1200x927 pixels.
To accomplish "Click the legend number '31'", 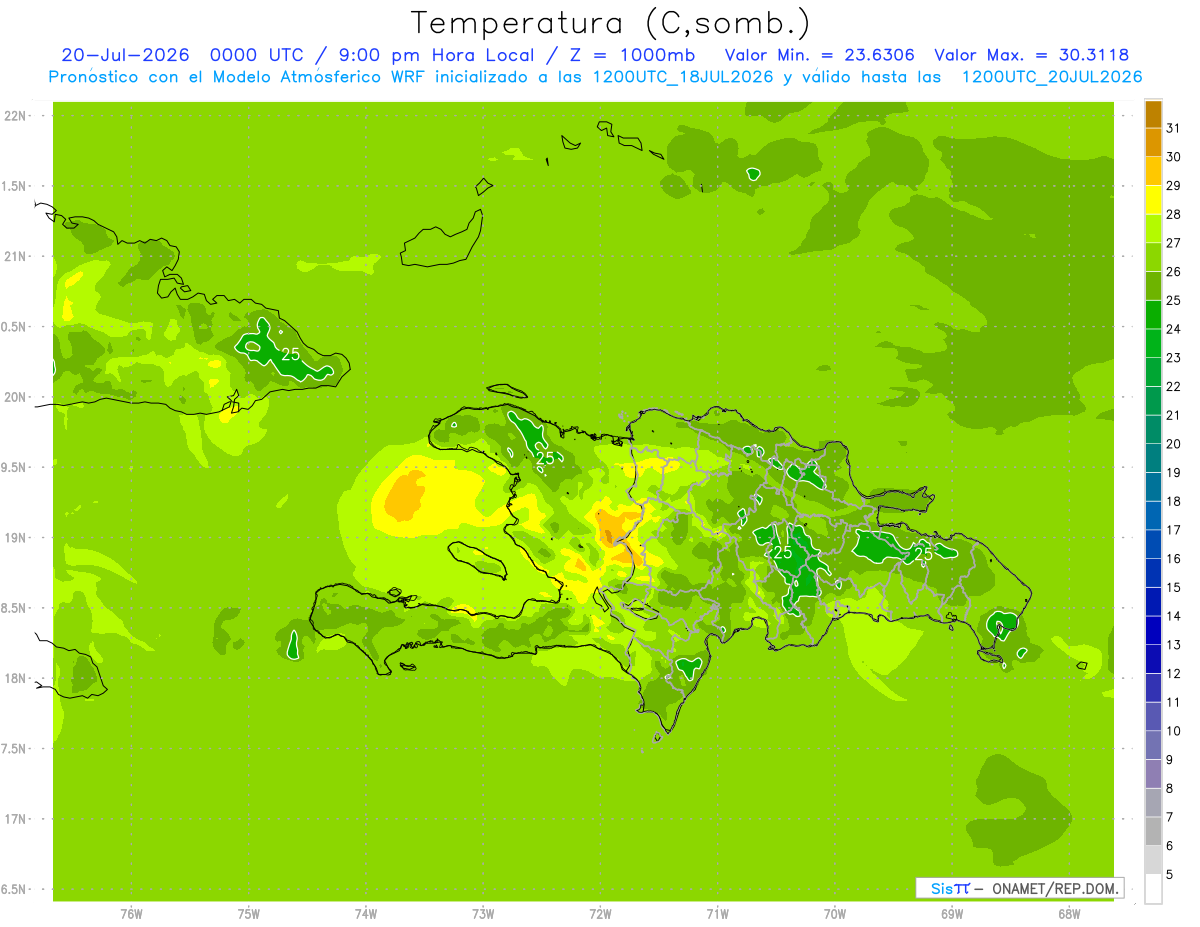I will click(1174, 128).
